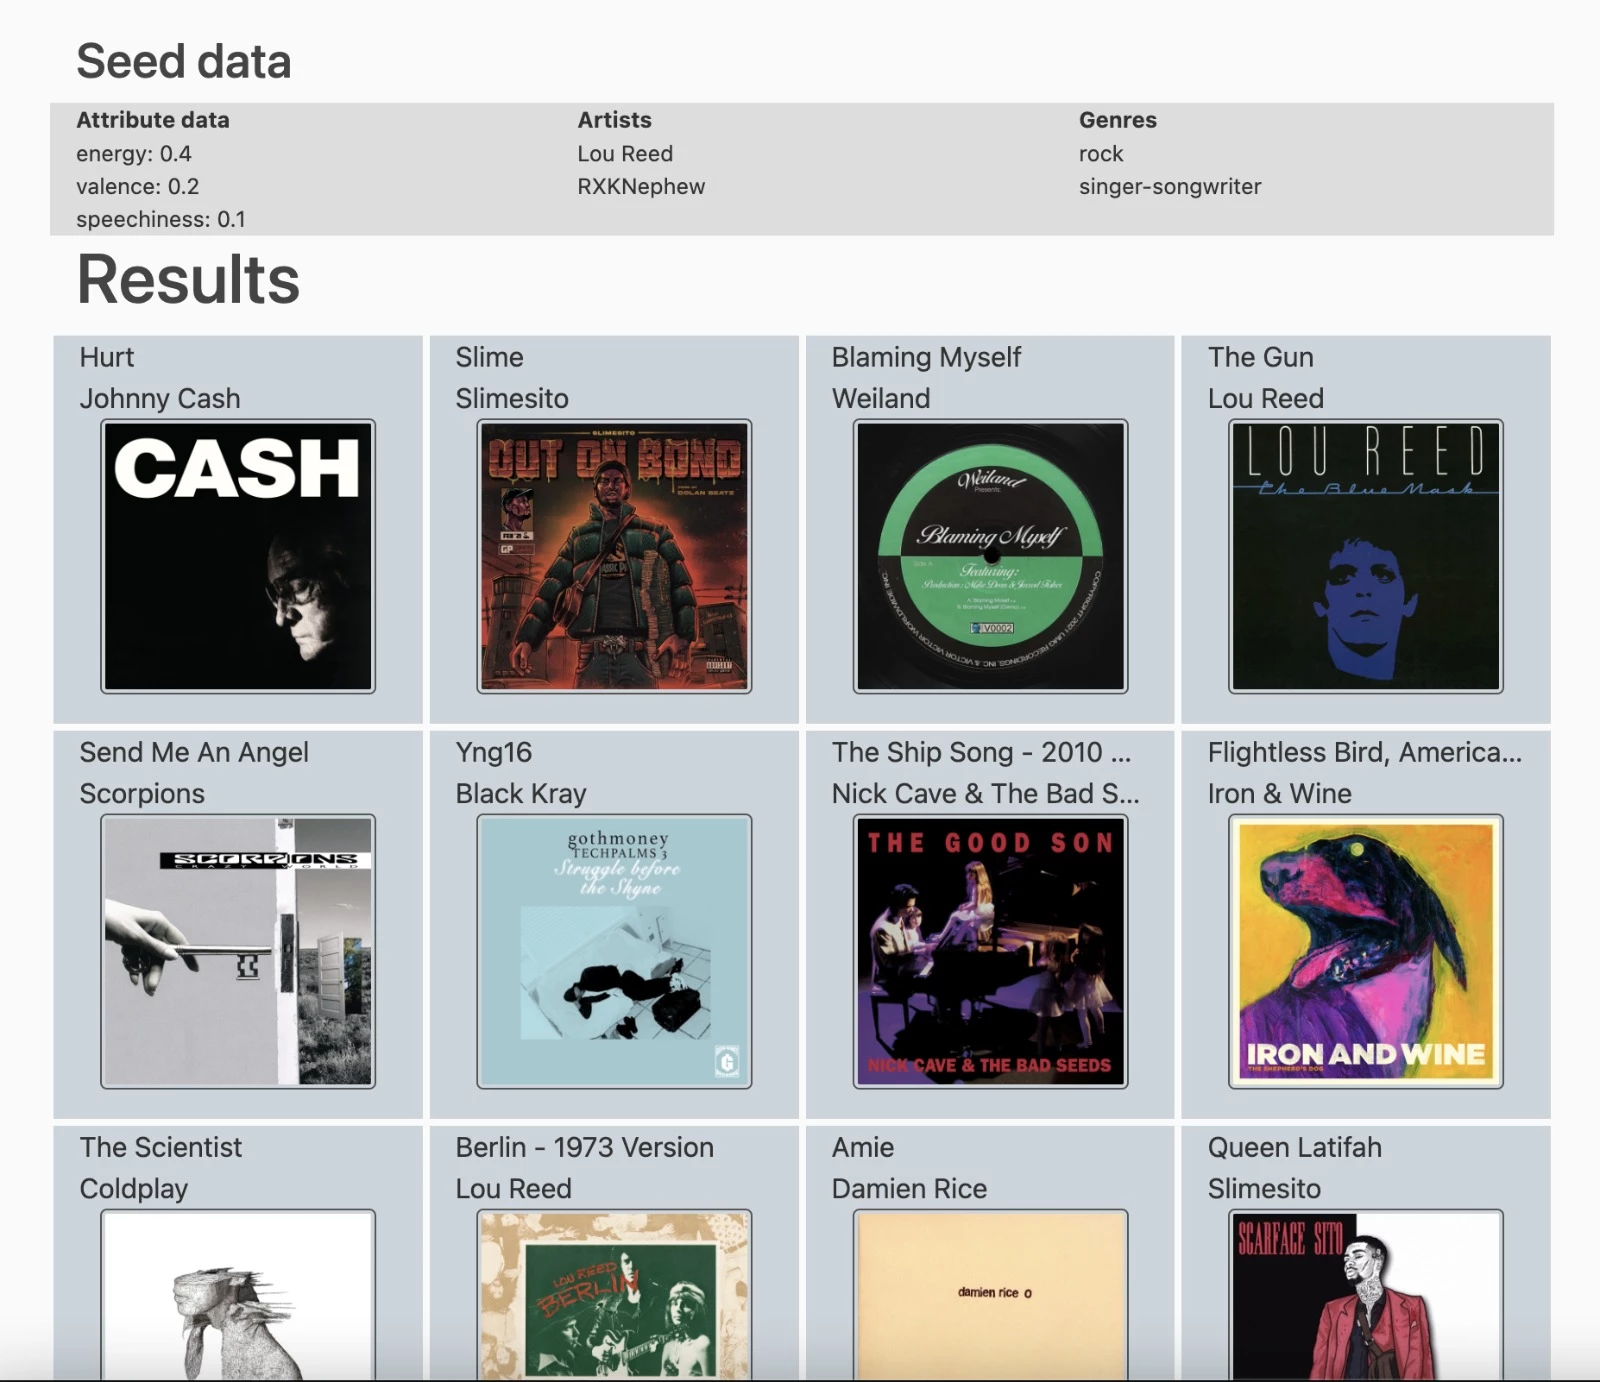Select Weiland Blaming Myself vinyl artwork
The image size is (1600, 1382).
[x=990, y=556]
